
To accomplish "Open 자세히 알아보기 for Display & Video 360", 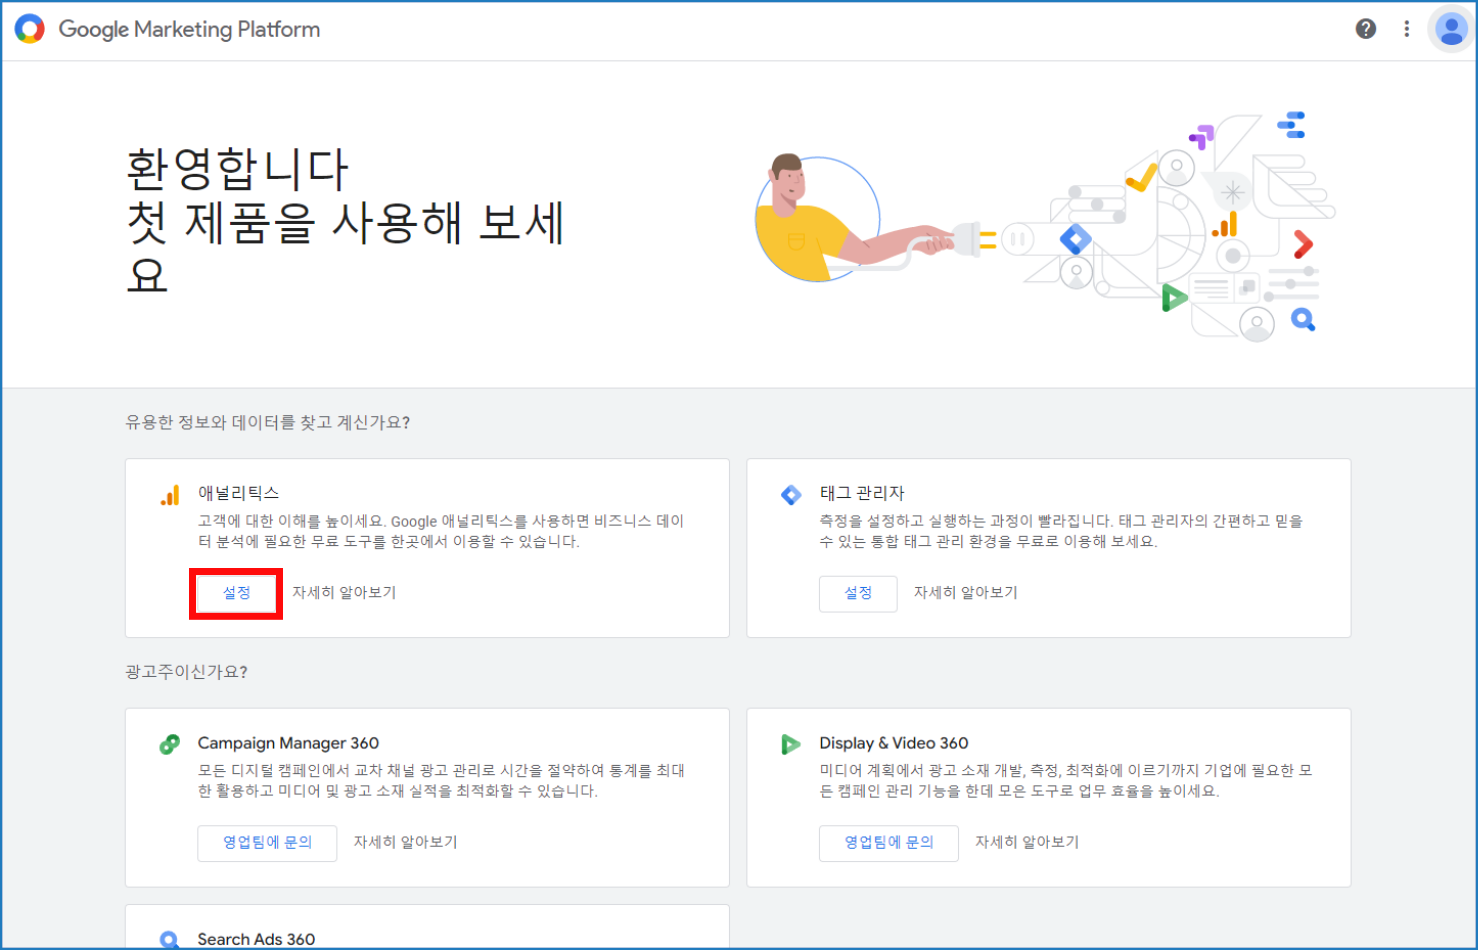I will click(x=1027, y=842).
